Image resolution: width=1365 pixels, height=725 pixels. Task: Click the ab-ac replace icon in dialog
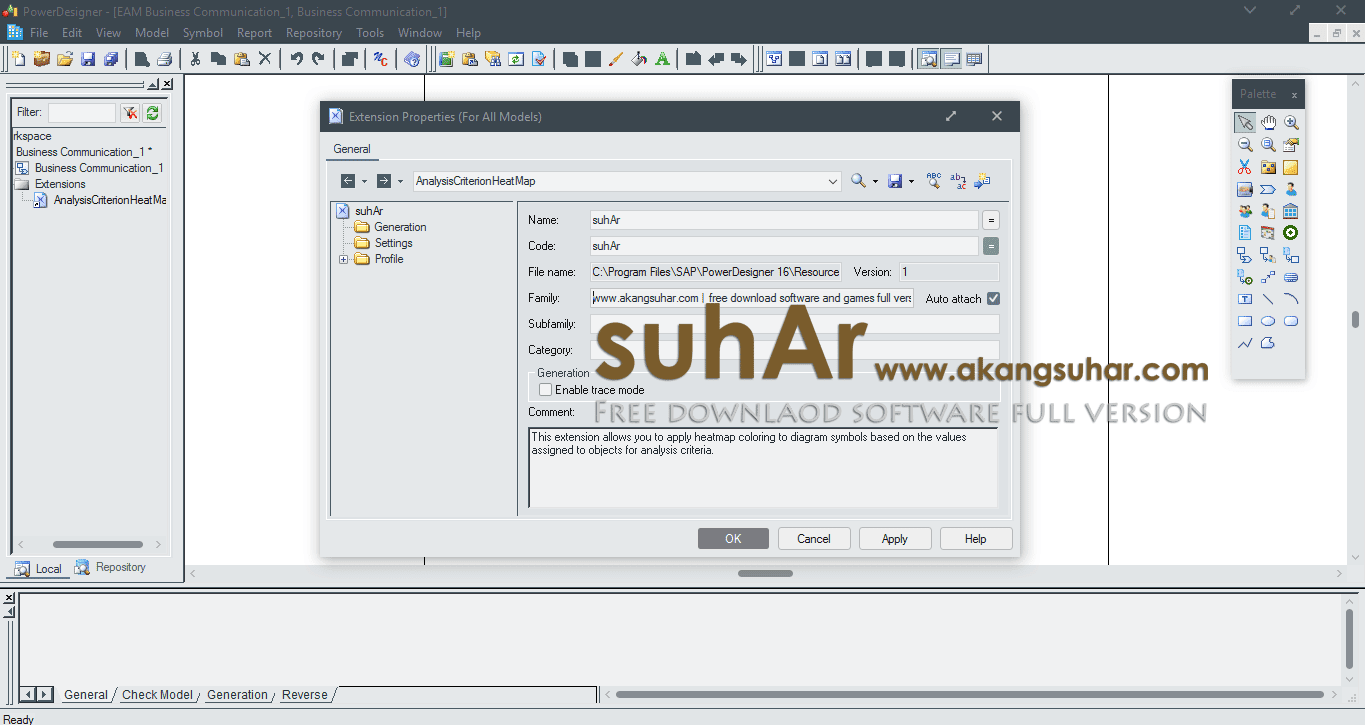coord(958,181)
